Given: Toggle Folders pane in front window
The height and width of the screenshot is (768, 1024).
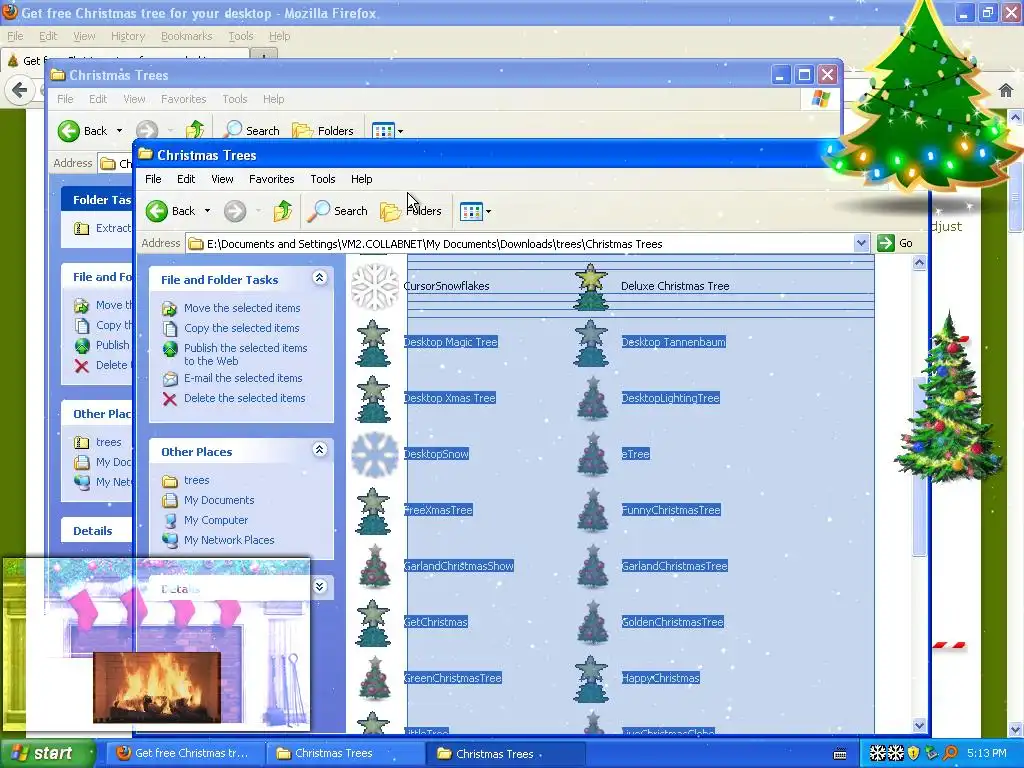Looking at the screenshot, I should point(411,211).
